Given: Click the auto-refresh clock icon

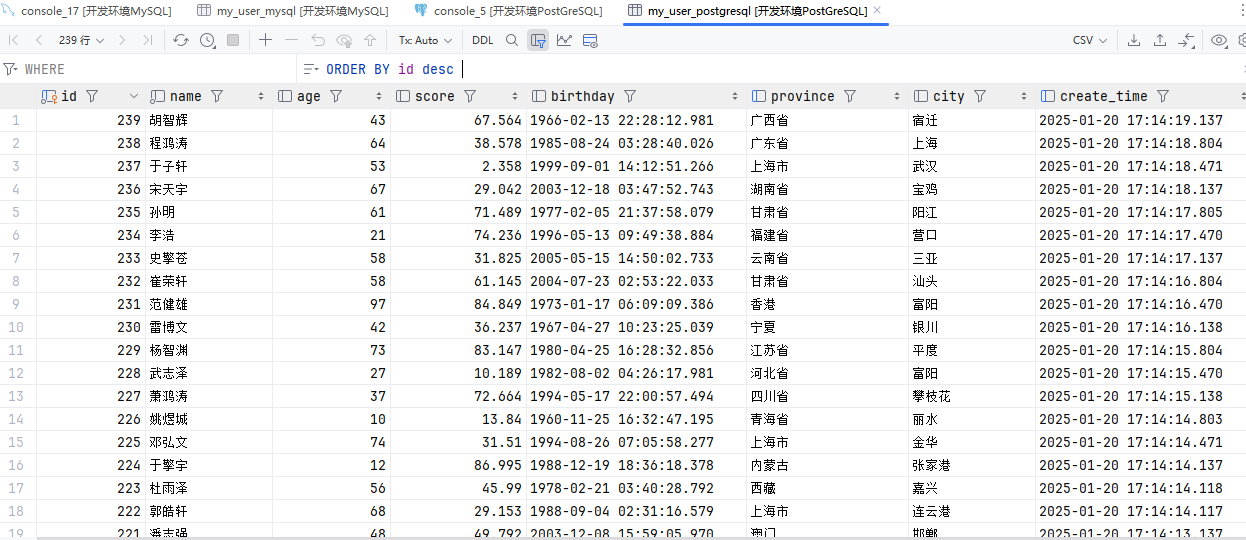Looking at the screenshot, I should (x=207, y=40).
